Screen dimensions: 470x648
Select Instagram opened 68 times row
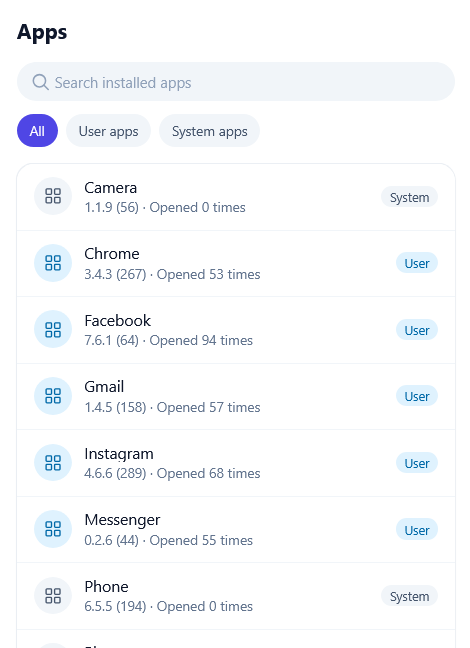[236, 463]
